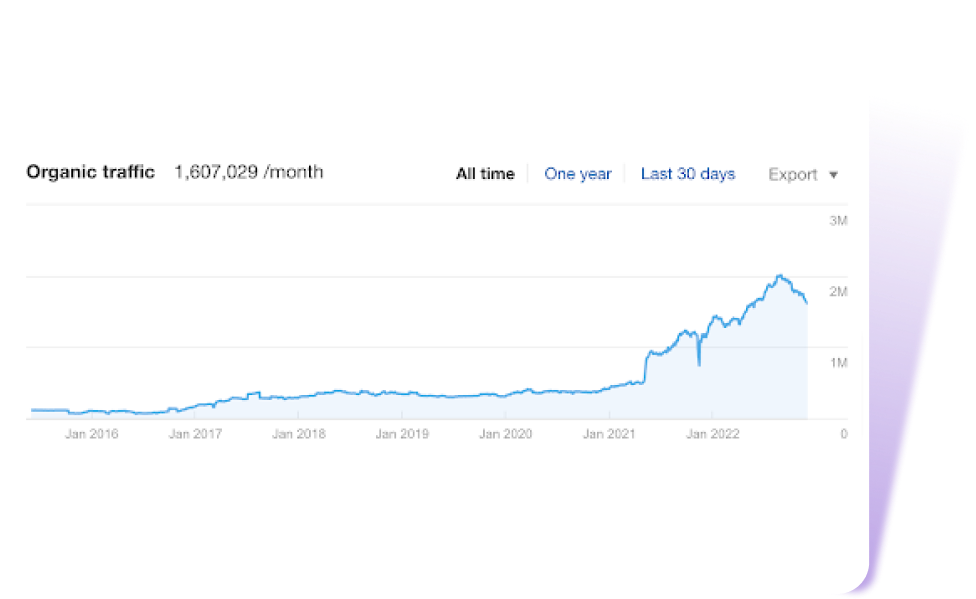Click the Export dropdown arrow icon

[x=833, y=175]
